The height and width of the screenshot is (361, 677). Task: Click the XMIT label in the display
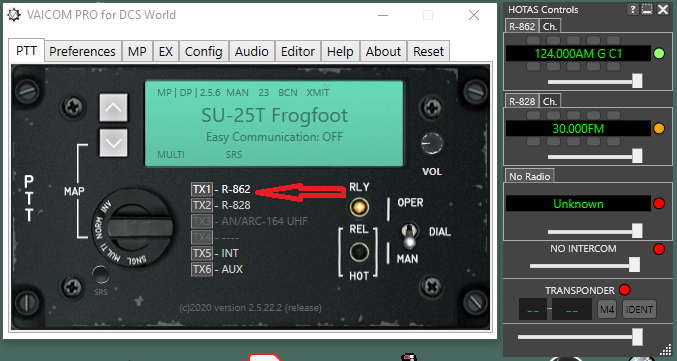[318, 92]
